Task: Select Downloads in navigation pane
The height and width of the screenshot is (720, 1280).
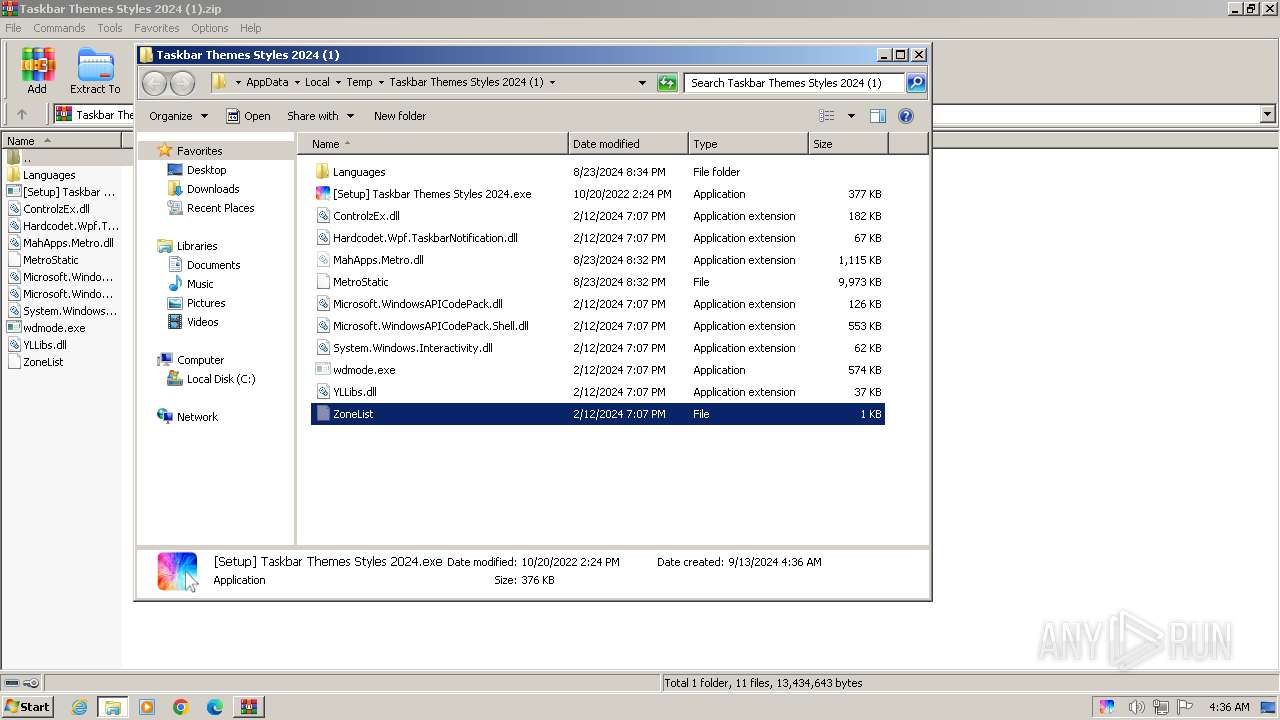Action: point(213,189)
